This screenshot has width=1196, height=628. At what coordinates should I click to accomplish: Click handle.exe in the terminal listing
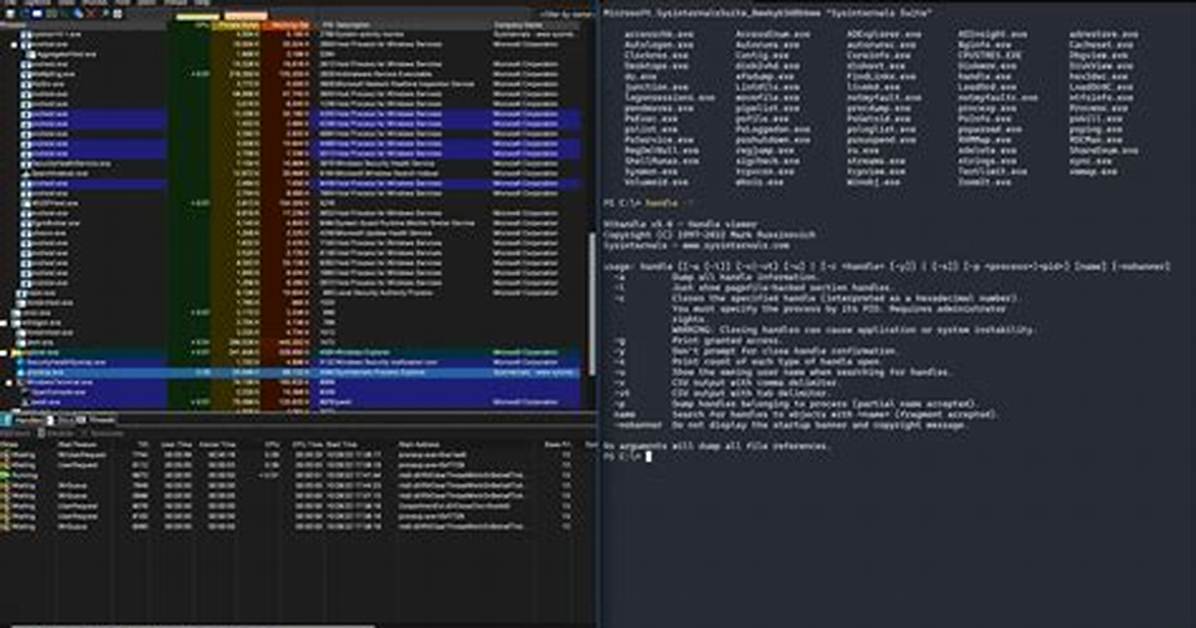985,76
